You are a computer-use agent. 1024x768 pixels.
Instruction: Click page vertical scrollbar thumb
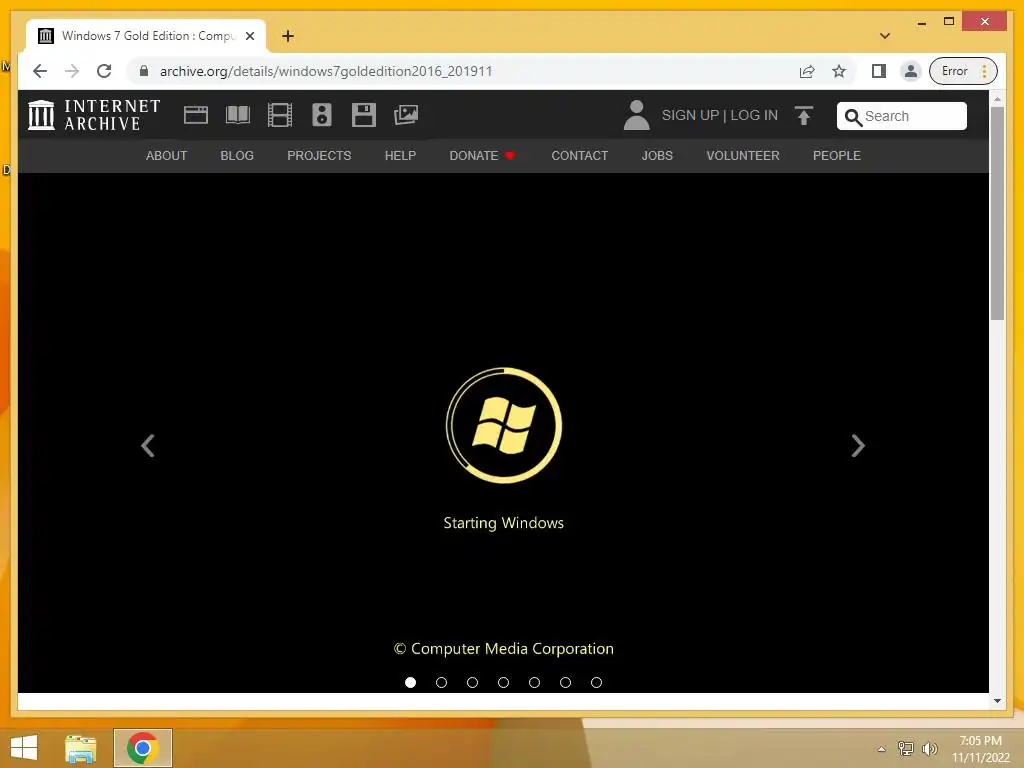click(x=997, y=213)
